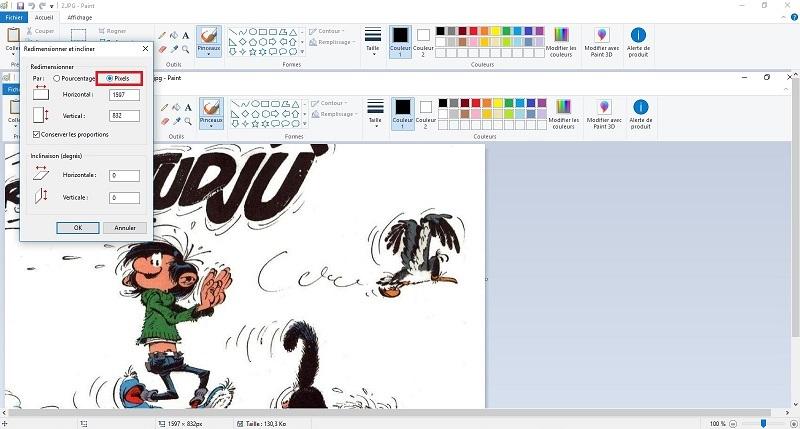The width and height of the screenshot is (800, 429).
Task: Select Couleur 1 in the upper Paint window
Action: (x=400, y=41)
